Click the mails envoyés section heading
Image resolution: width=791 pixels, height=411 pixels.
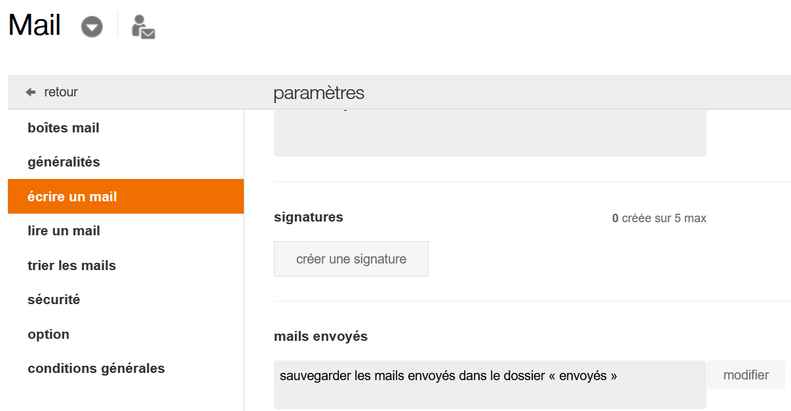(321, 336)
